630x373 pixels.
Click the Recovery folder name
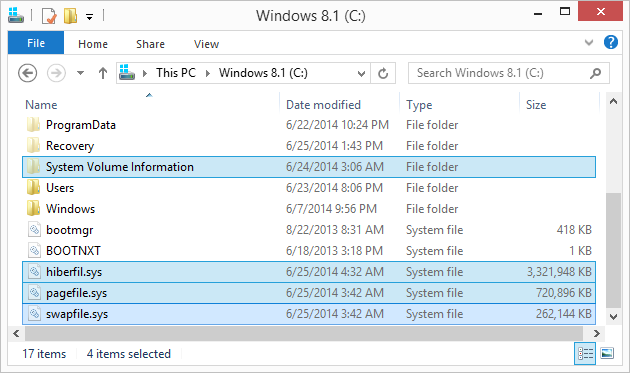coord(70,146)
